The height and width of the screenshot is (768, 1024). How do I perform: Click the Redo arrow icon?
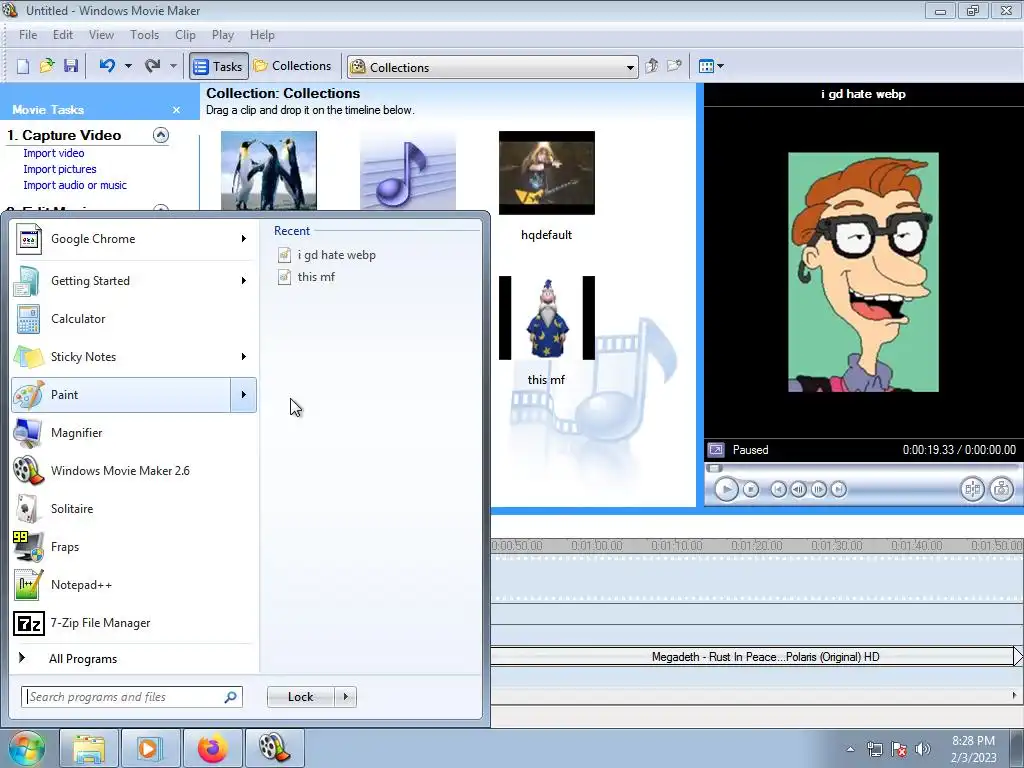pyautogui.click(x=153, y=66)
